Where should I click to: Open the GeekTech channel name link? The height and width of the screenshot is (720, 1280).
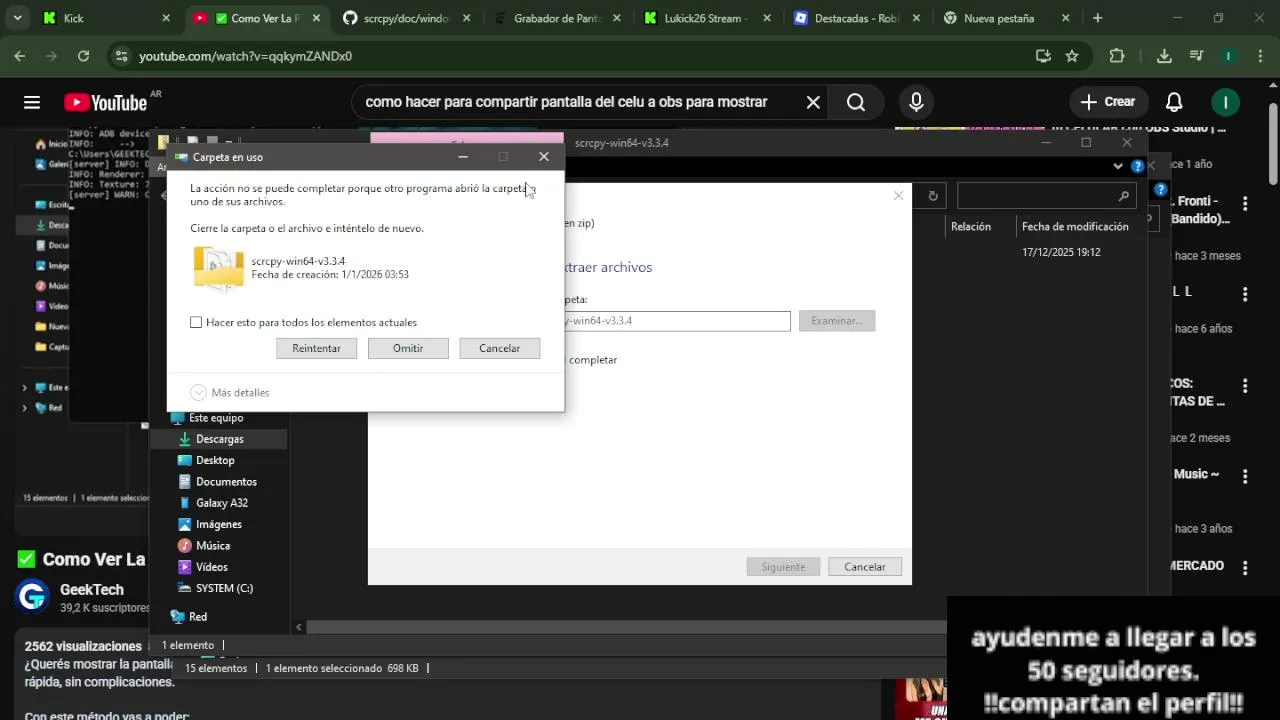pyautogui.click(x=92, y=590)
